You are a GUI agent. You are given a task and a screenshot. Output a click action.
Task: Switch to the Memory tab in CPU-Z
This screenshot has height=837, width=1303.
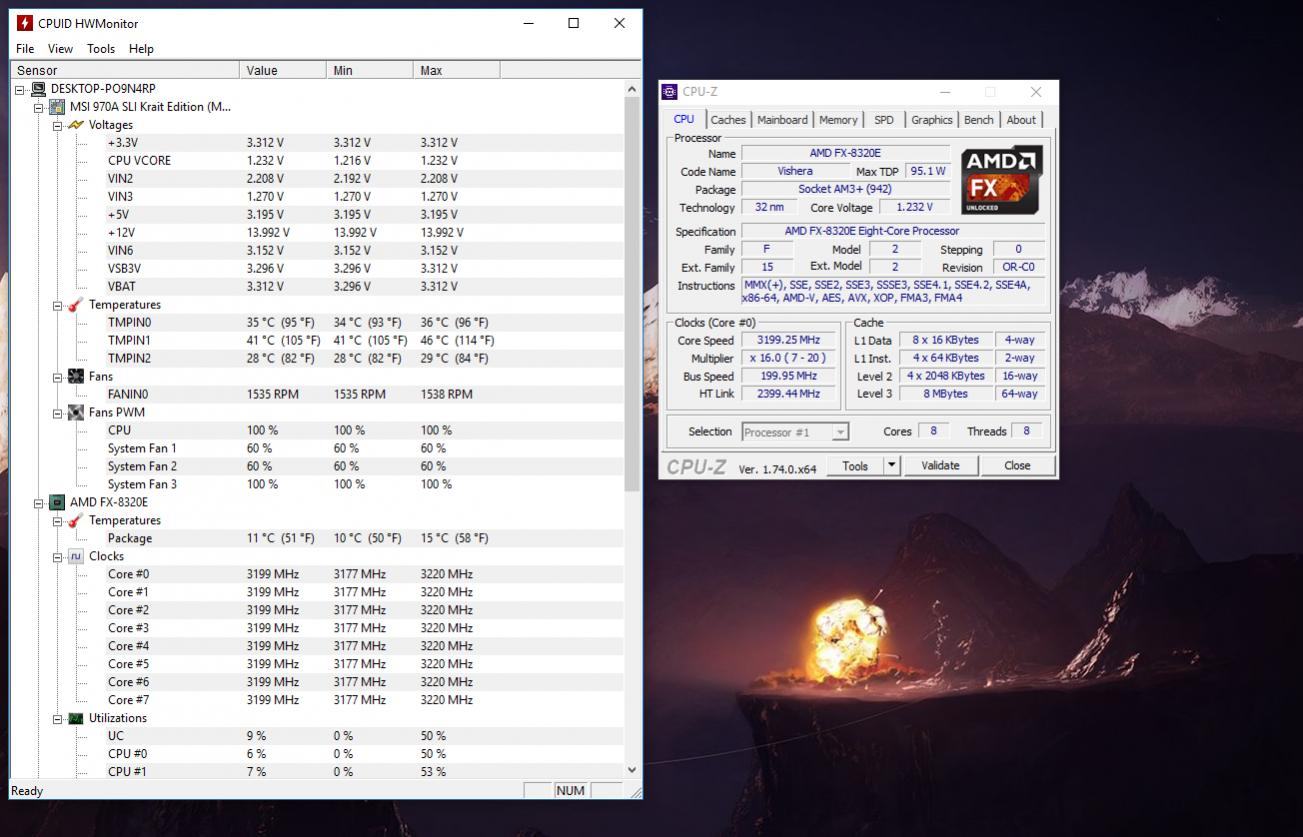point(838,120)
